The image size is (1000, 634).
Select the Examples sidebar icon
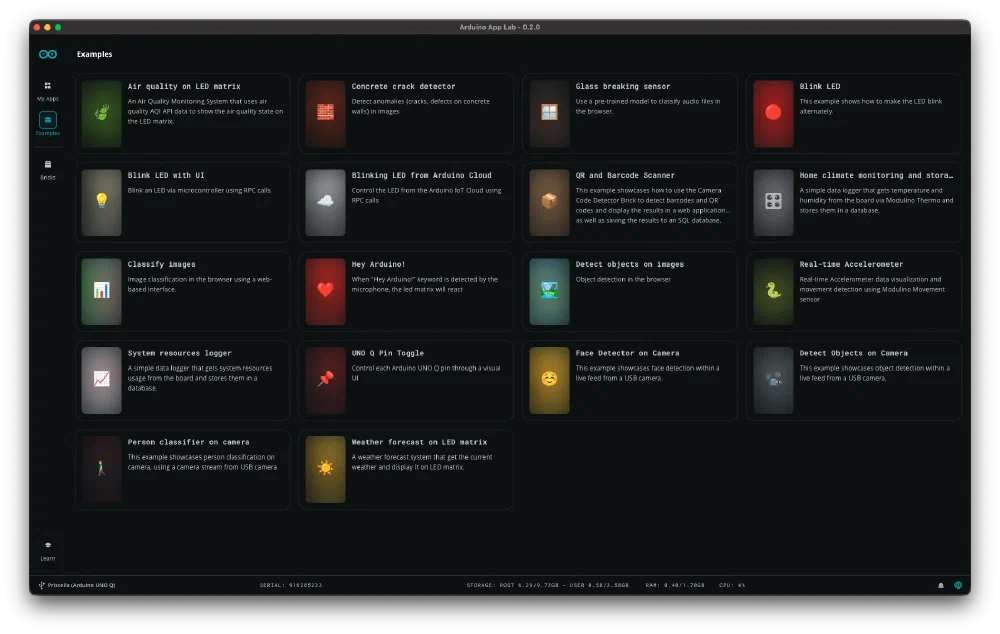coord(48,121)
